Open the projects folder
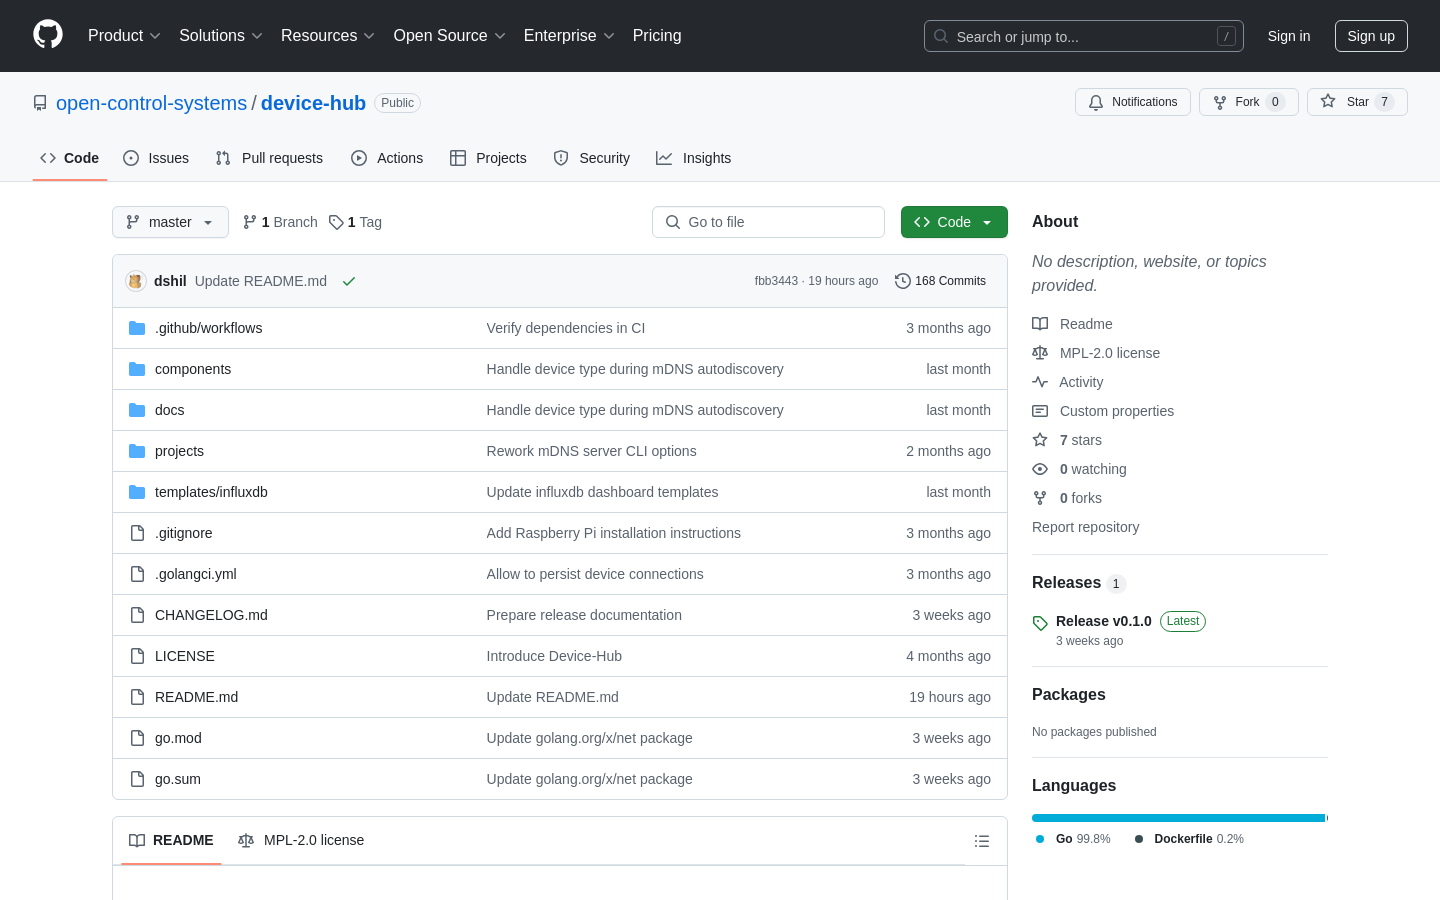Image resolution: width=1440 pixels, height=900 pixels. coord(179,451)
